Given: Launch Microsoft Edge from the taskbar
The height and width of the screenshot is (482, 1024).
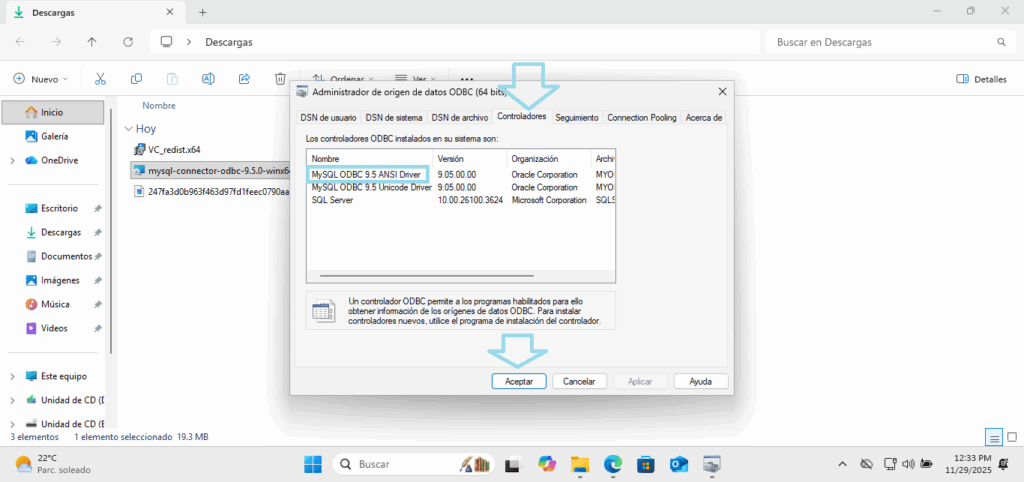Looking at the screenshot, I should (x=613, y=464).
